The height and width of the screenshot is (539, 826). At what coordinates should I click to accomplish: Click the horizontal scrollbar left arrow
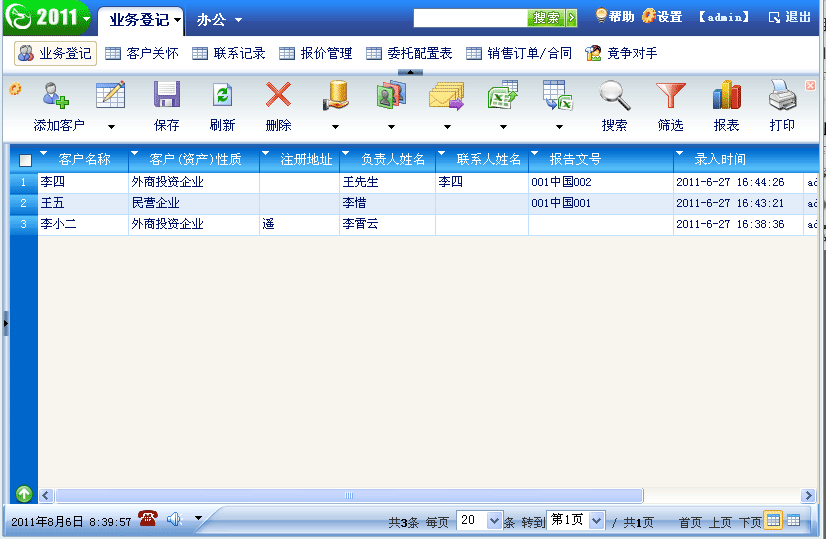click(x=46, y=495)
